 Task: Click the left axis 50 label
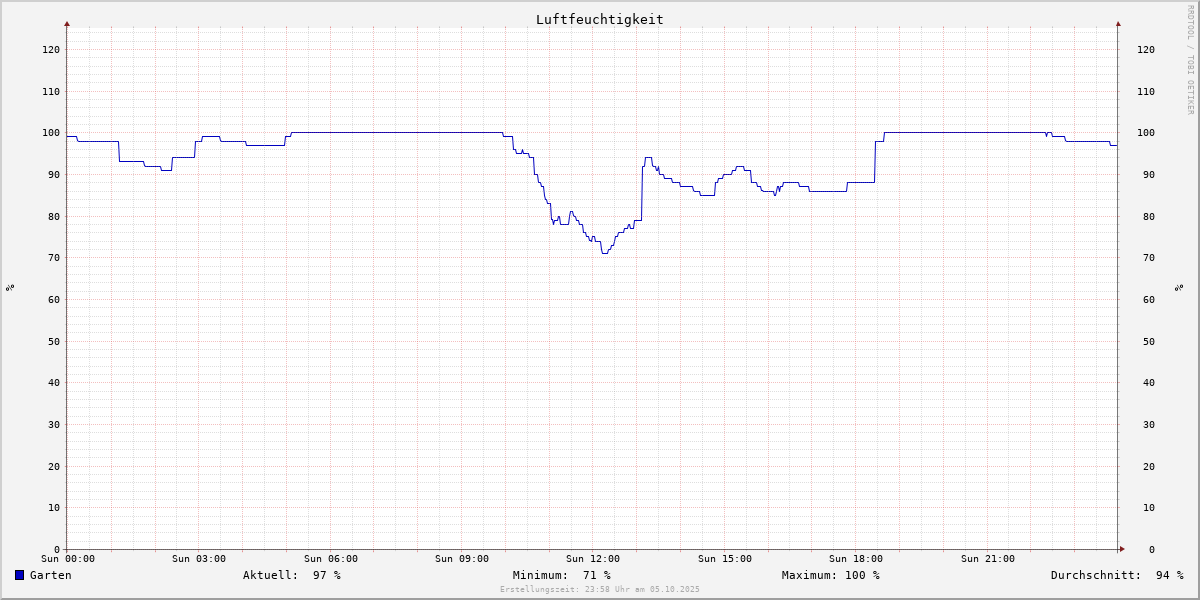54,341
